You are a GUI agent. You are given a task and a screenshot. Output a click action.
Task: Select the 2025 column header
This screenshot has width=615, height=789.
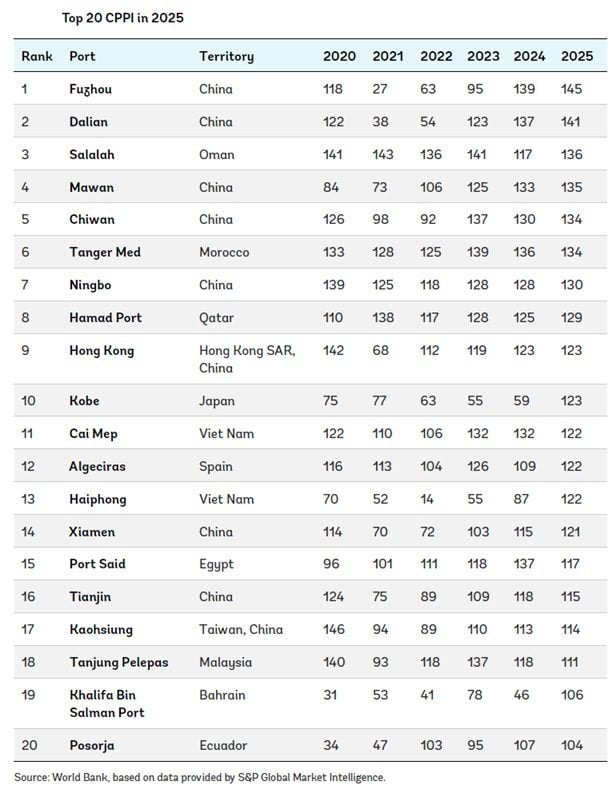(x=577, y=56)
